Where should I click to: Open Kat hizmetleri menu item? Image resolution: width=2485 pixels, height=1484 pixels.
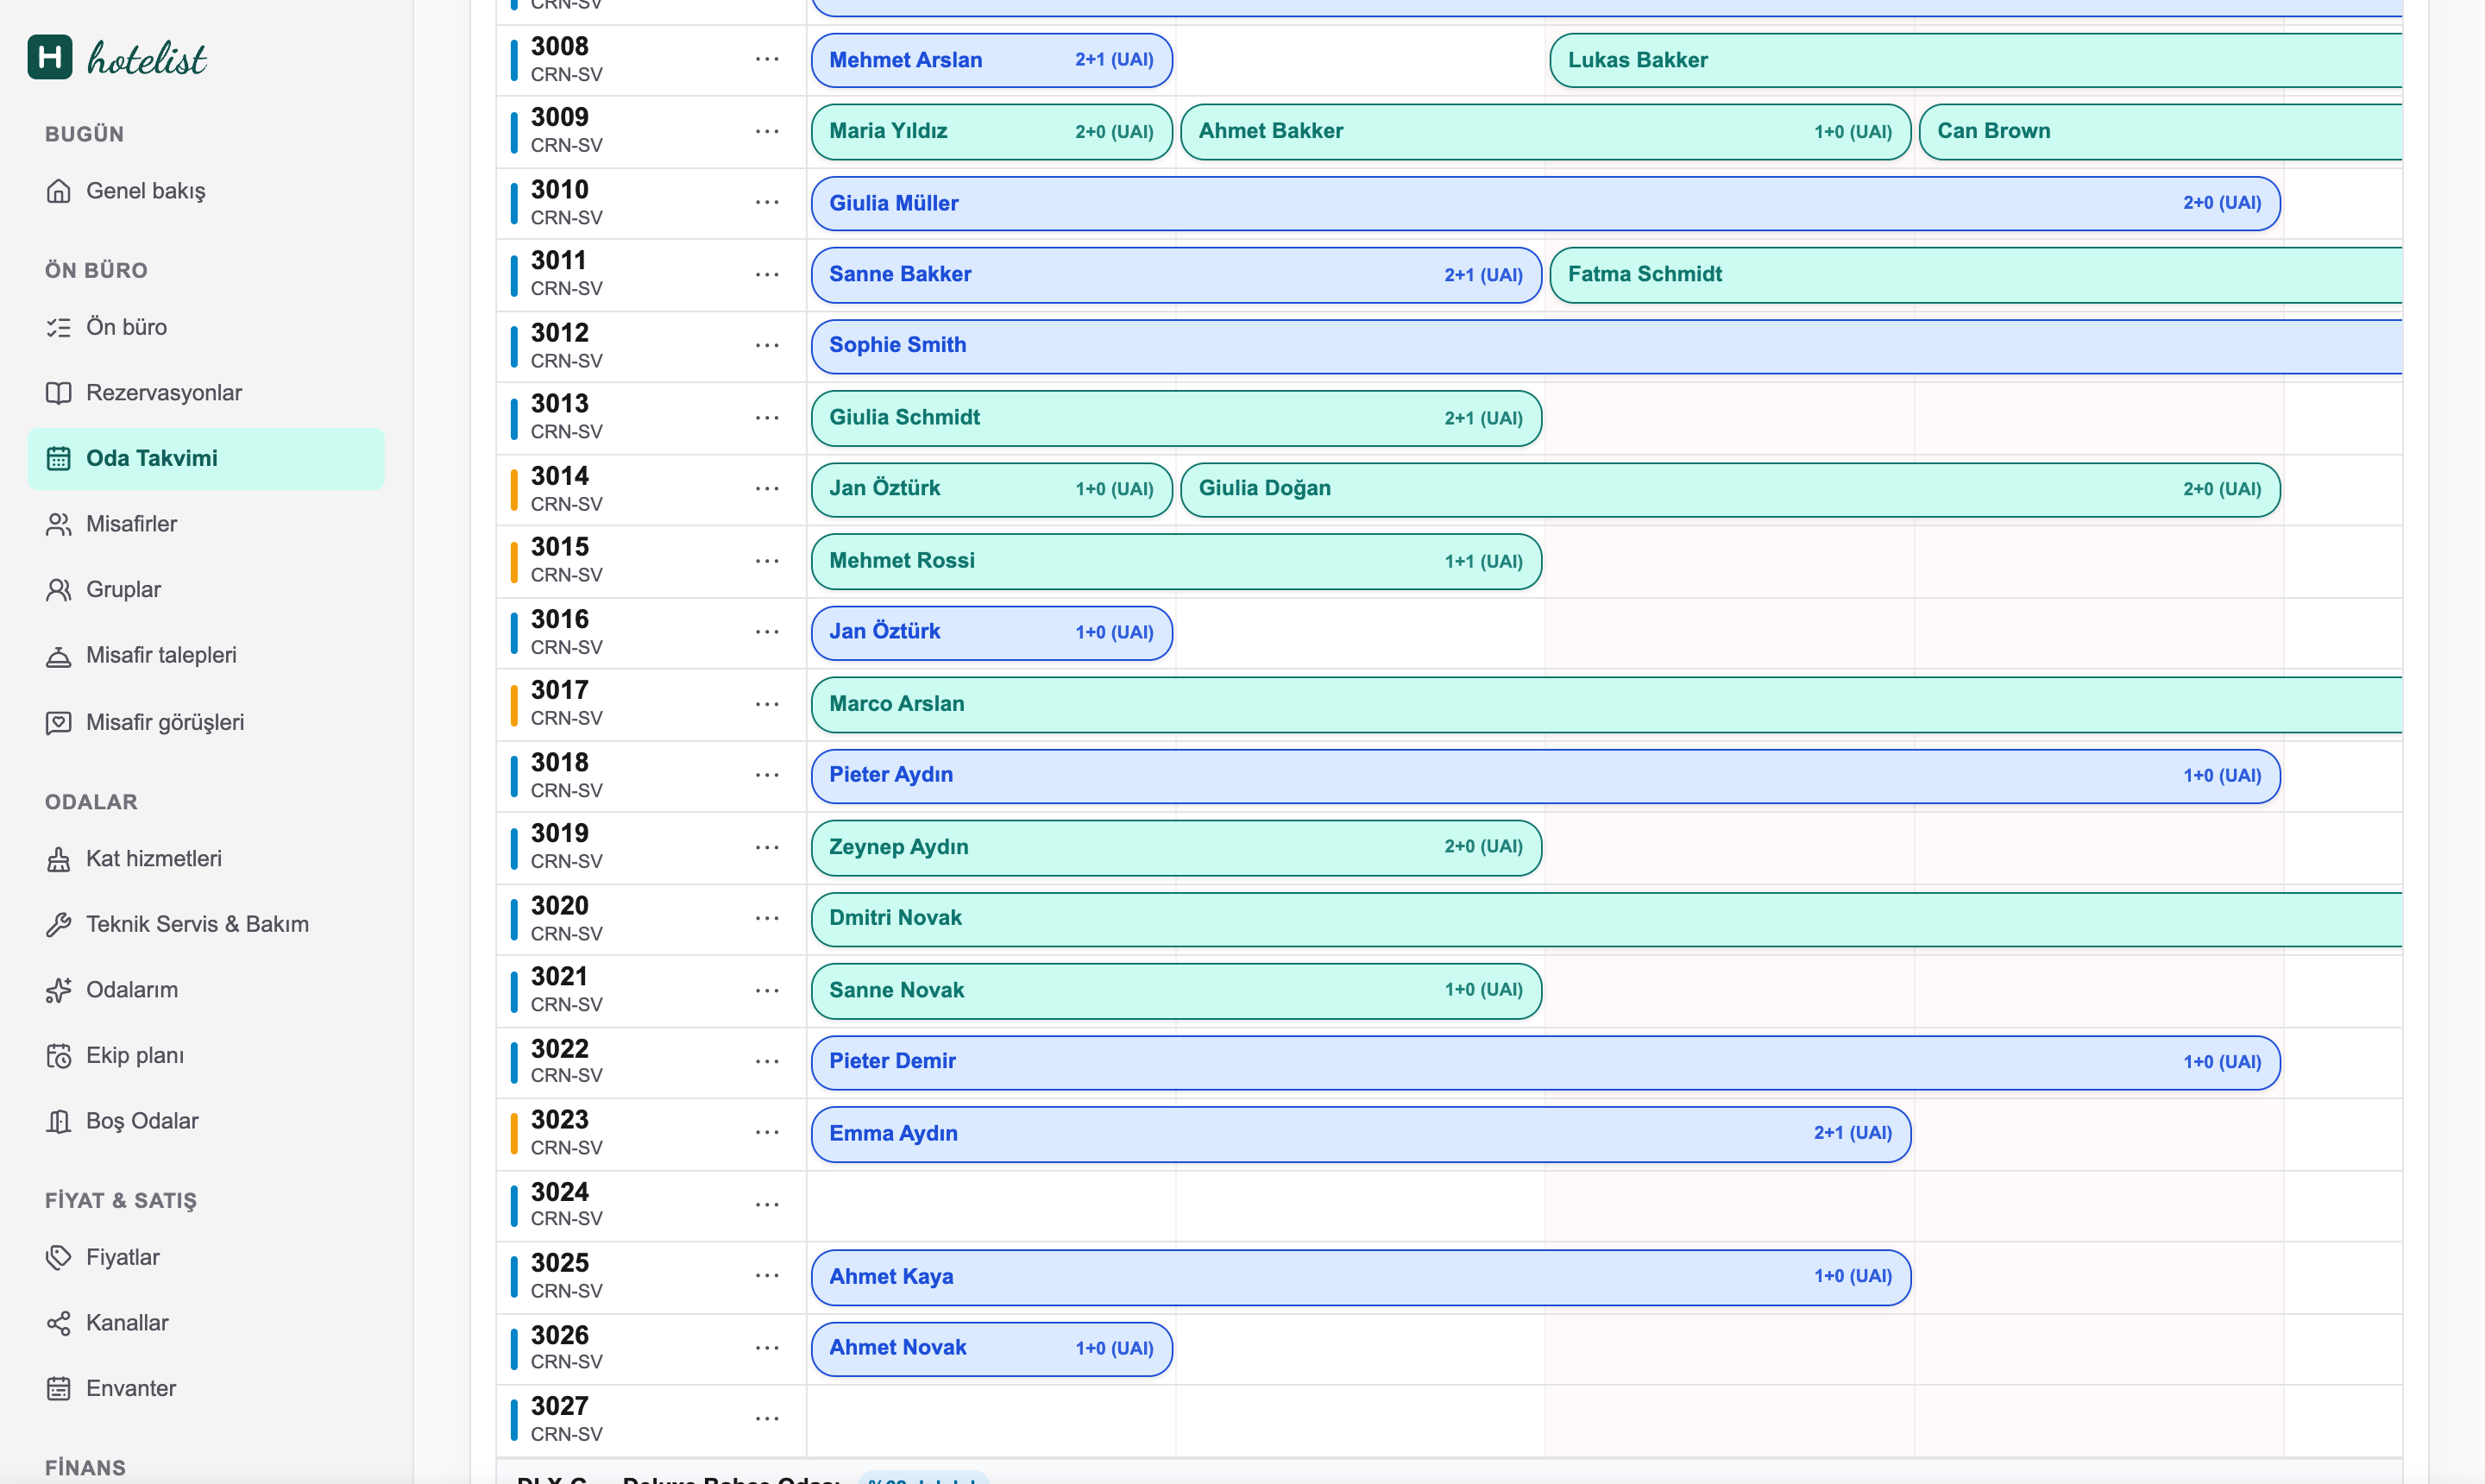click(x=206, y=859)
